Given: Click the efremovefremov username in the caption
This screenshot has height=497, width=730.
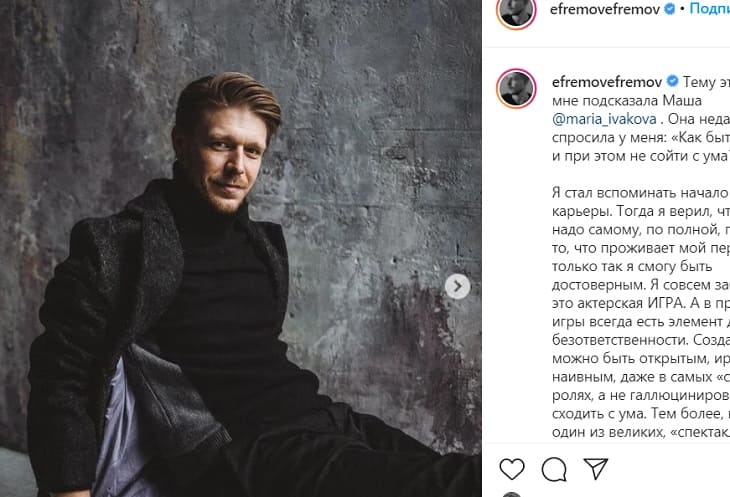Looking at the screenshot, I should [x=606, y=80].
